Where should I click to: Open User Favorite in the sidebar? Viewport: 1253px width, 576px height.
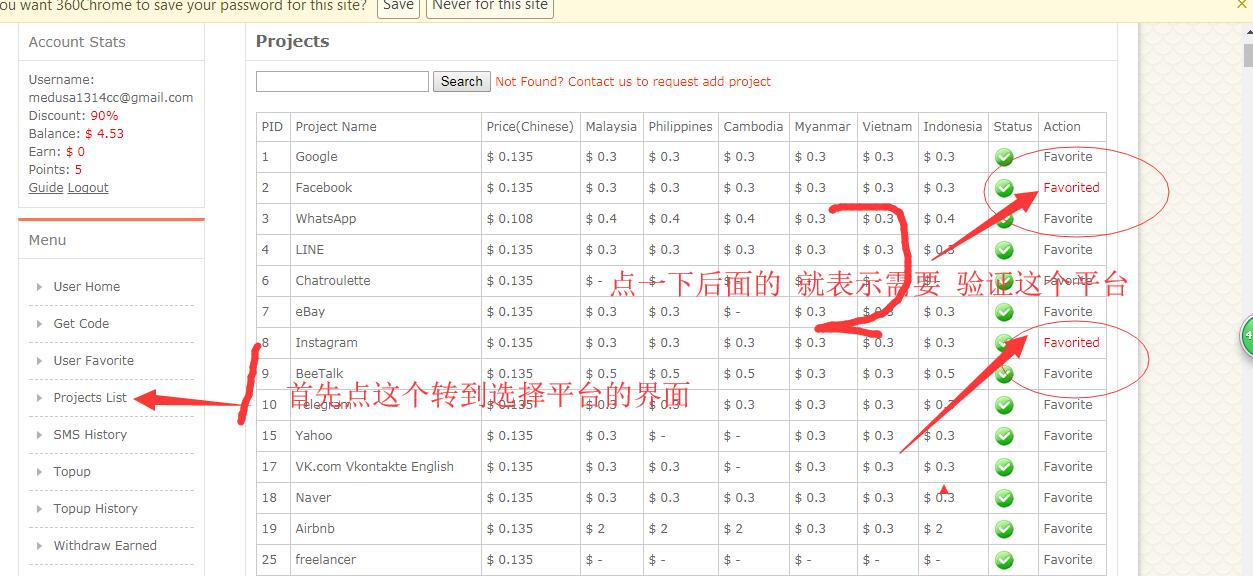pyautogui.click(x=93, y=361)
